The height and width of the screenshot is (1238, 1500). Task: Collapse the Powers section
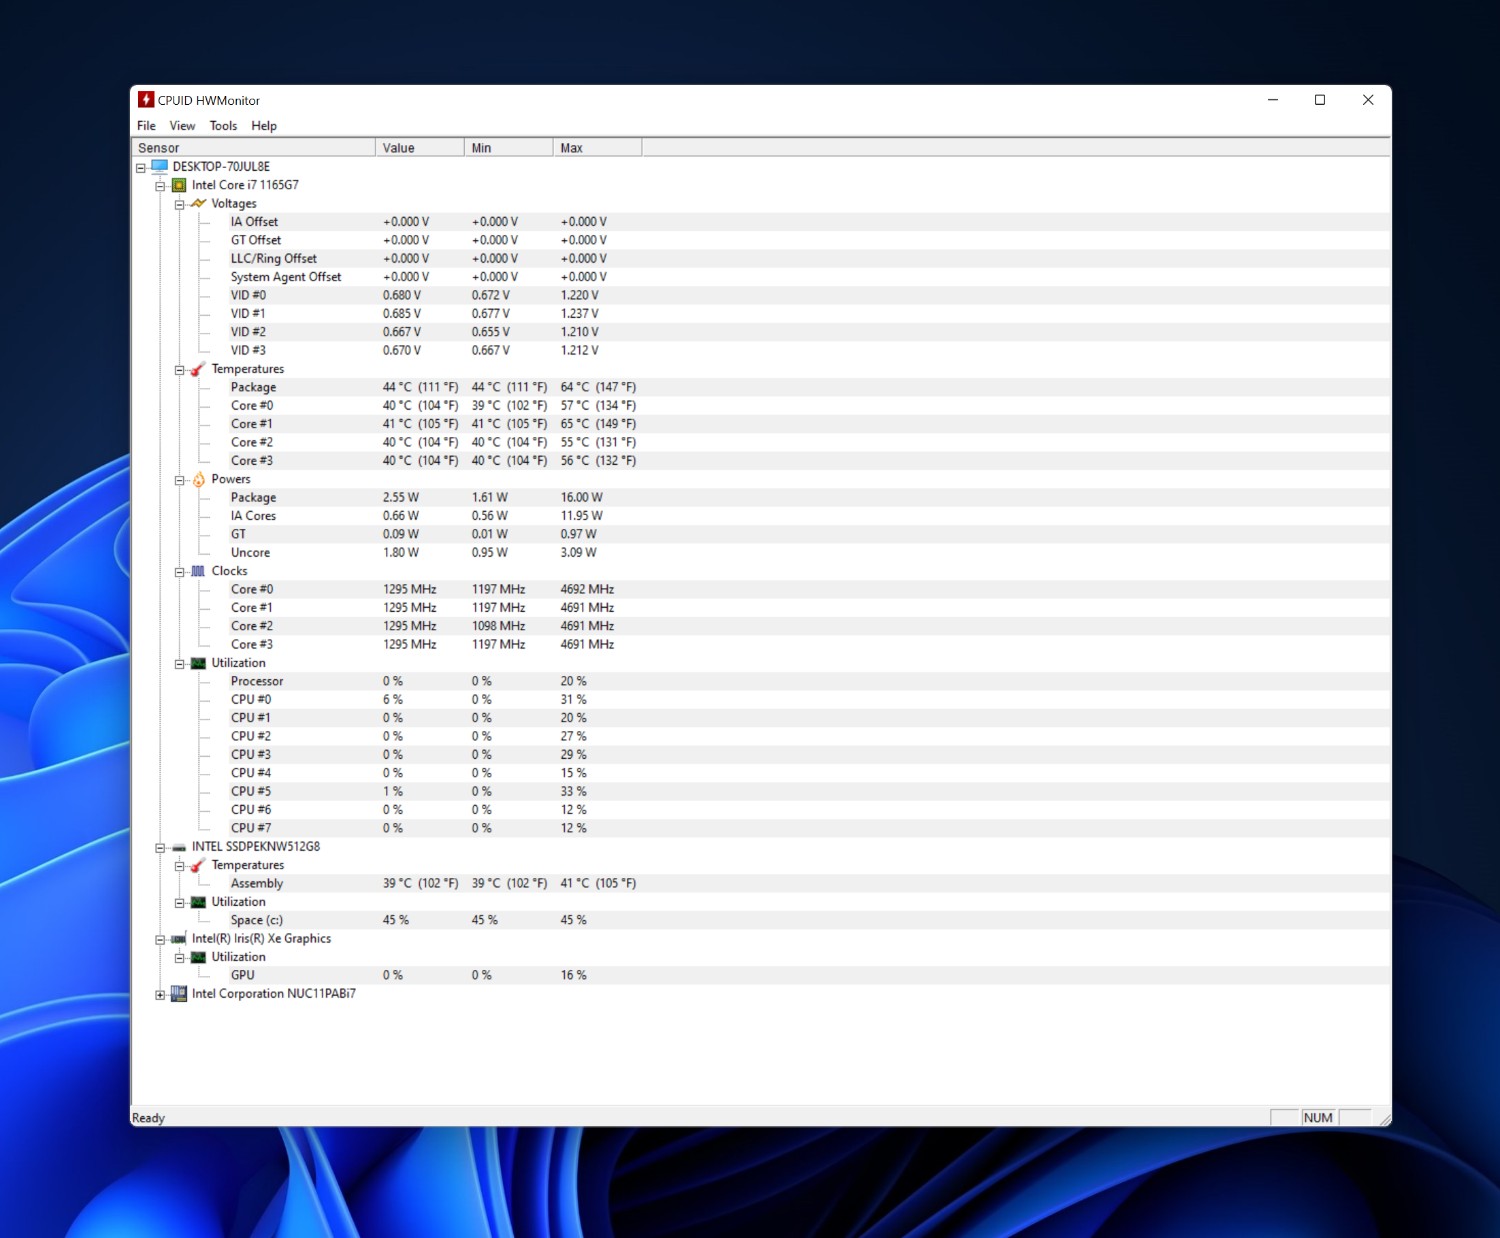point(179,480)
